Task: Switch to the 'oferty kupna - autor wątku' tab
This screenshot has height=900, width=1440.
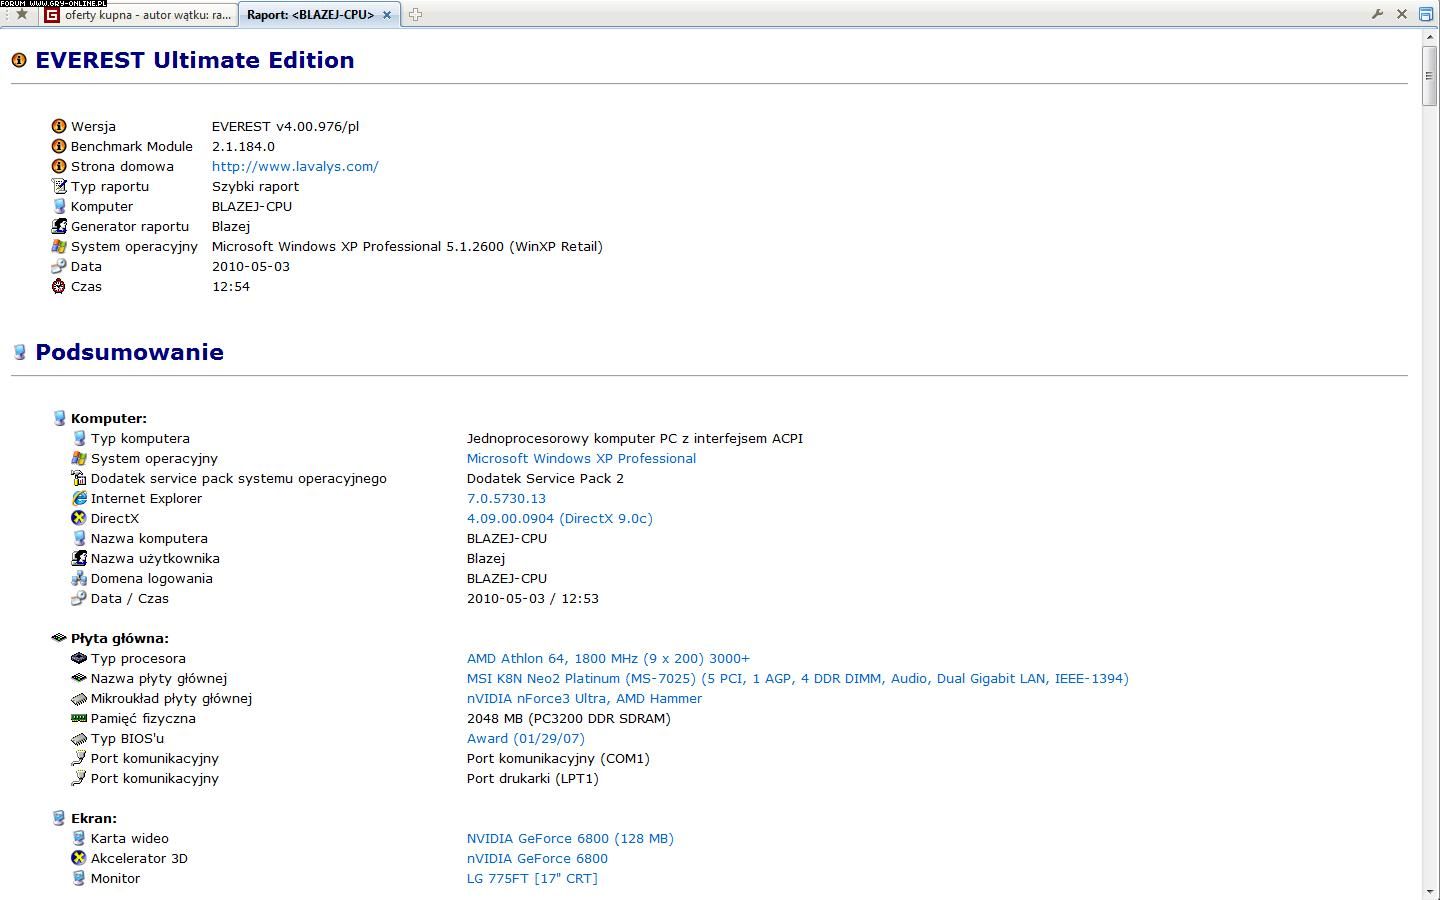Action: coord(138,14)
